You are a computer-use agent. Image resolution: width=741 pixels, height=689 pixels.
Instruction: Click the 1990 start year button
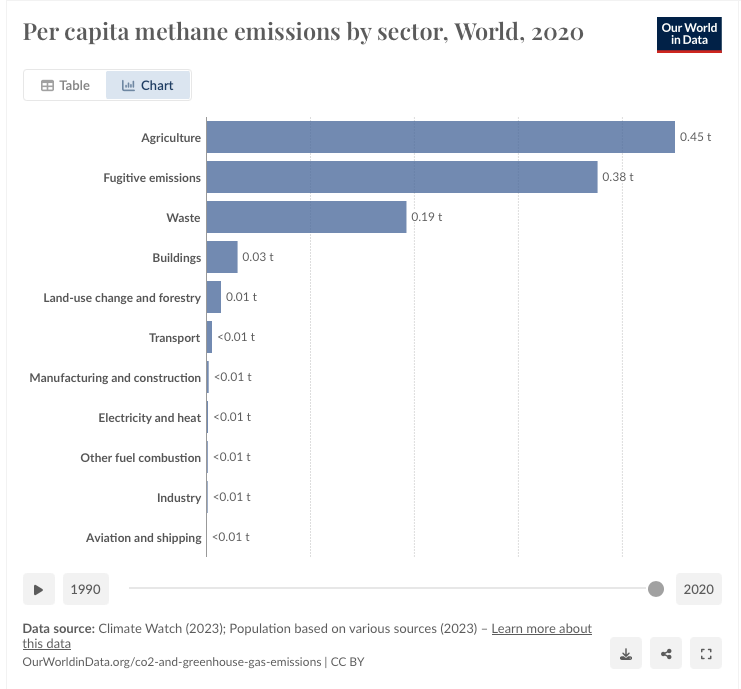pos(86,589)
